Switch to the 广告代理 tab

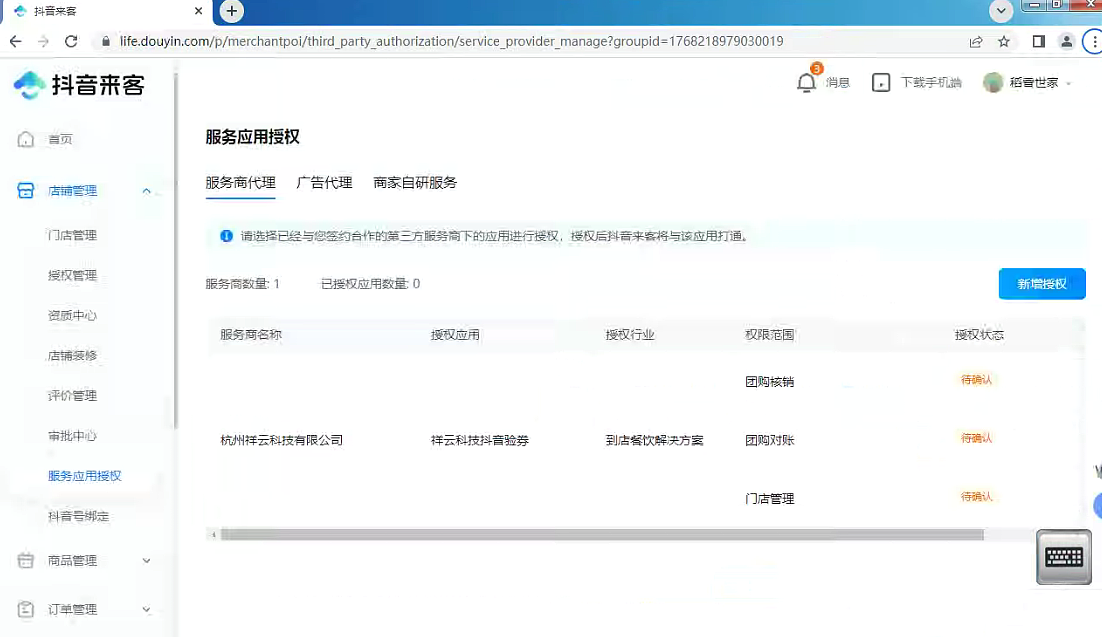tap(324, 183)
